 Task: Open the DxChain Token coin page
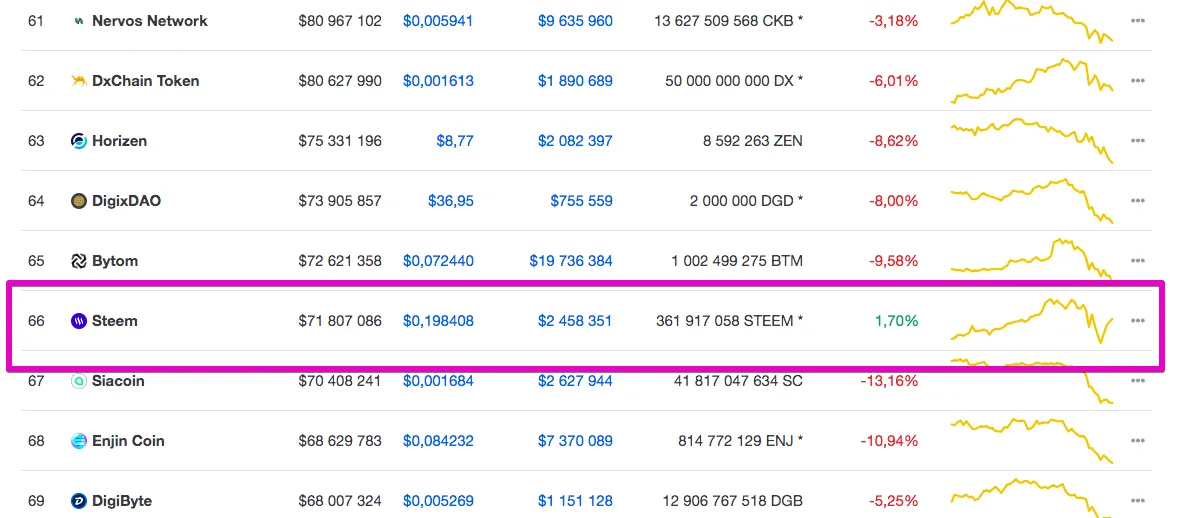click(145, 81)
